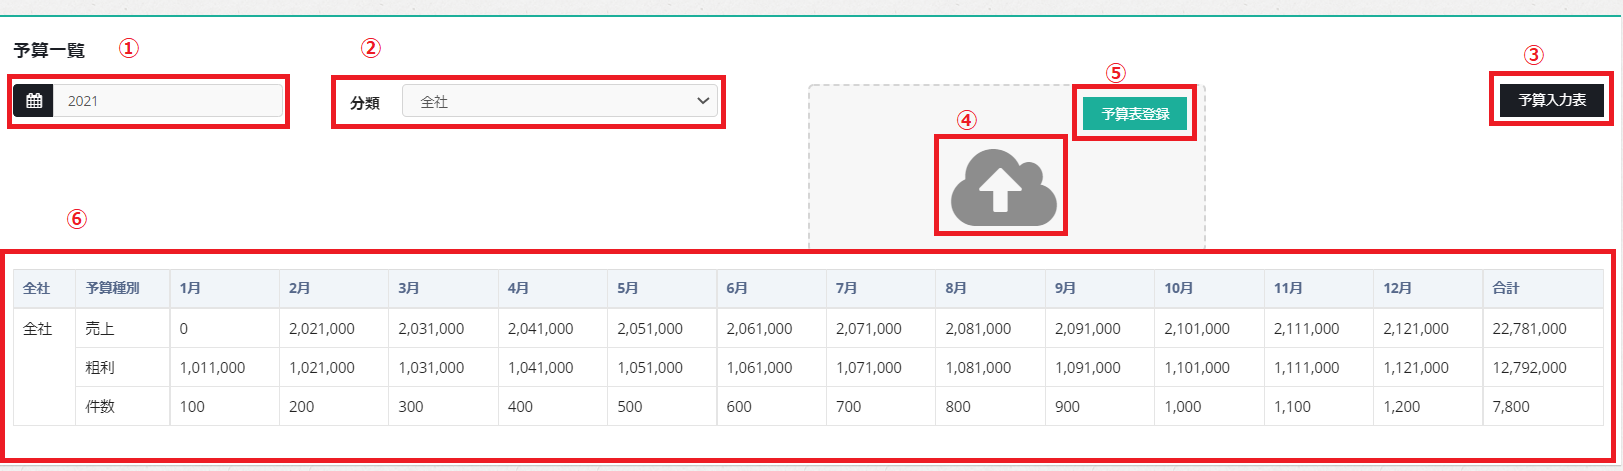
Task: Click the 全社 cell in first table row
Action: pyautogui.click(x=38, y=328)
